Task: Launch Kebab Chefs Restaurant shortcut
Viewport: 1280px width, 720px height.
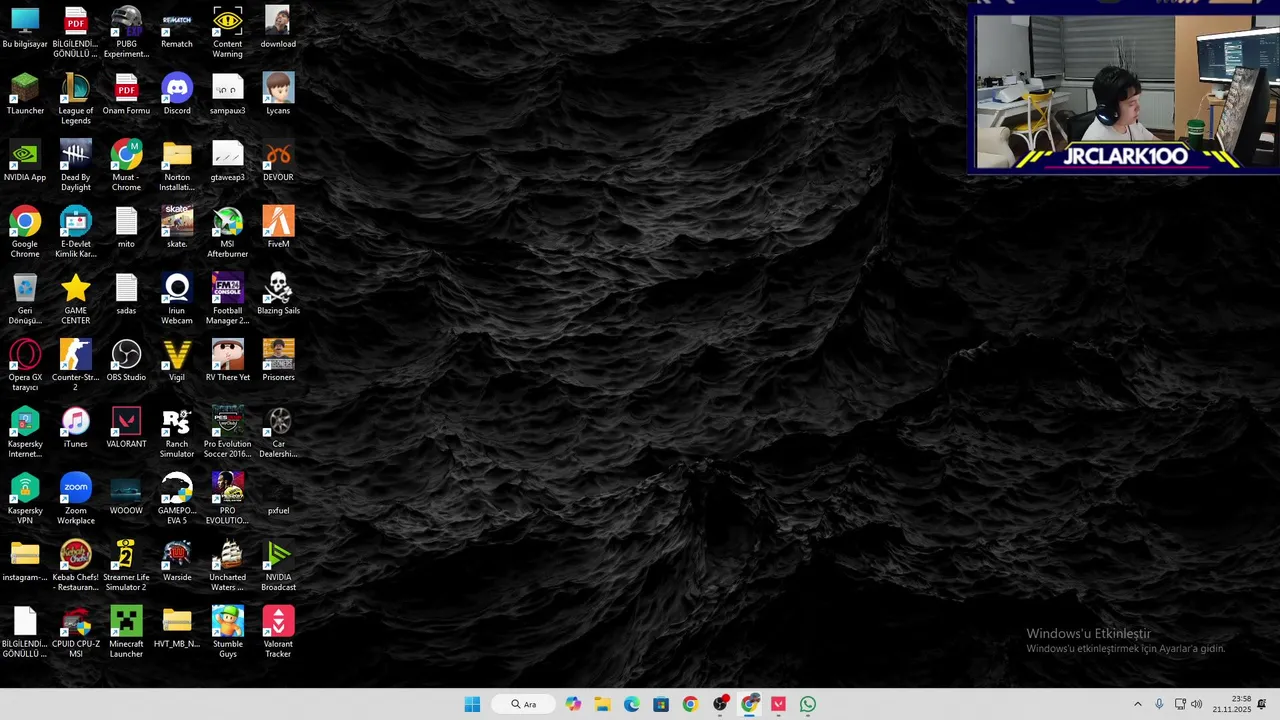Action: 75,566
